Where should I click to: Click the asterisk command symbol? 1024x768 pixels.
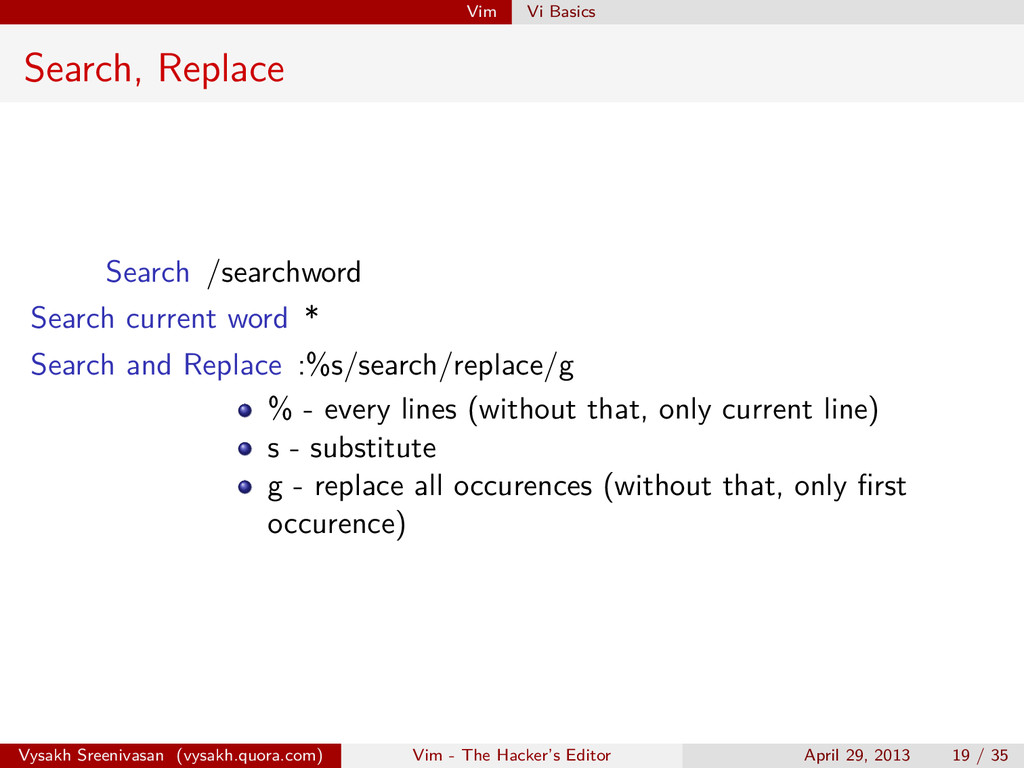coord(312,313)
